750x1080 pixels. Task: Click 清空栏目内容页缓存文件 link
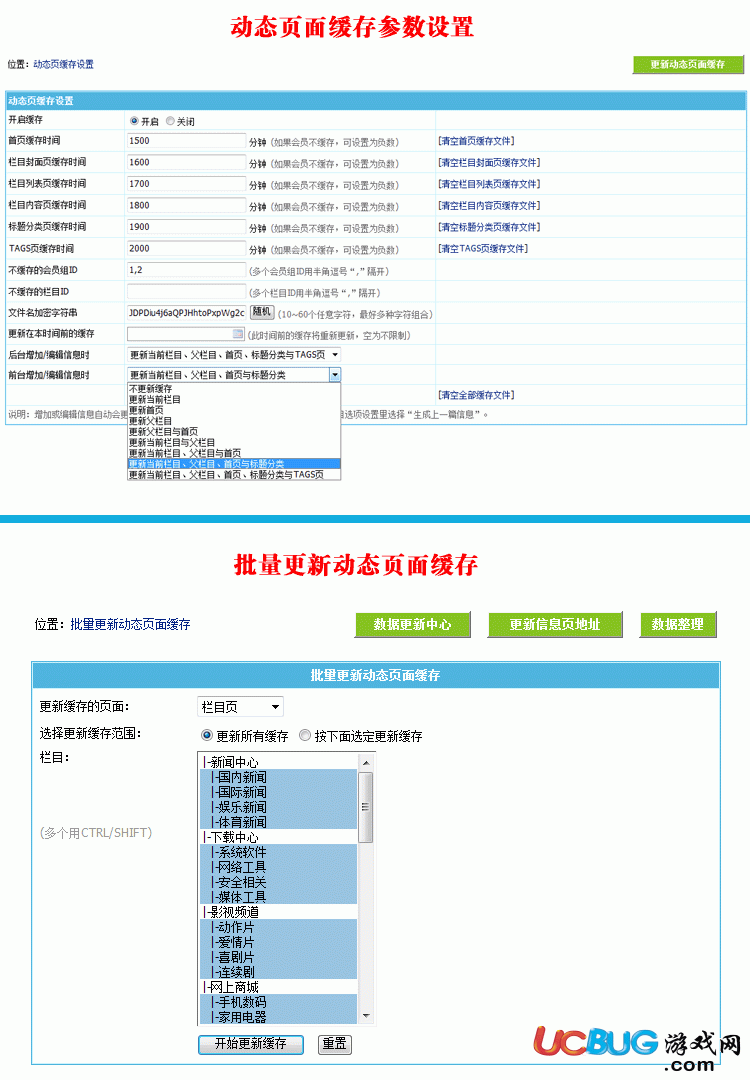[x=489, y=205]
